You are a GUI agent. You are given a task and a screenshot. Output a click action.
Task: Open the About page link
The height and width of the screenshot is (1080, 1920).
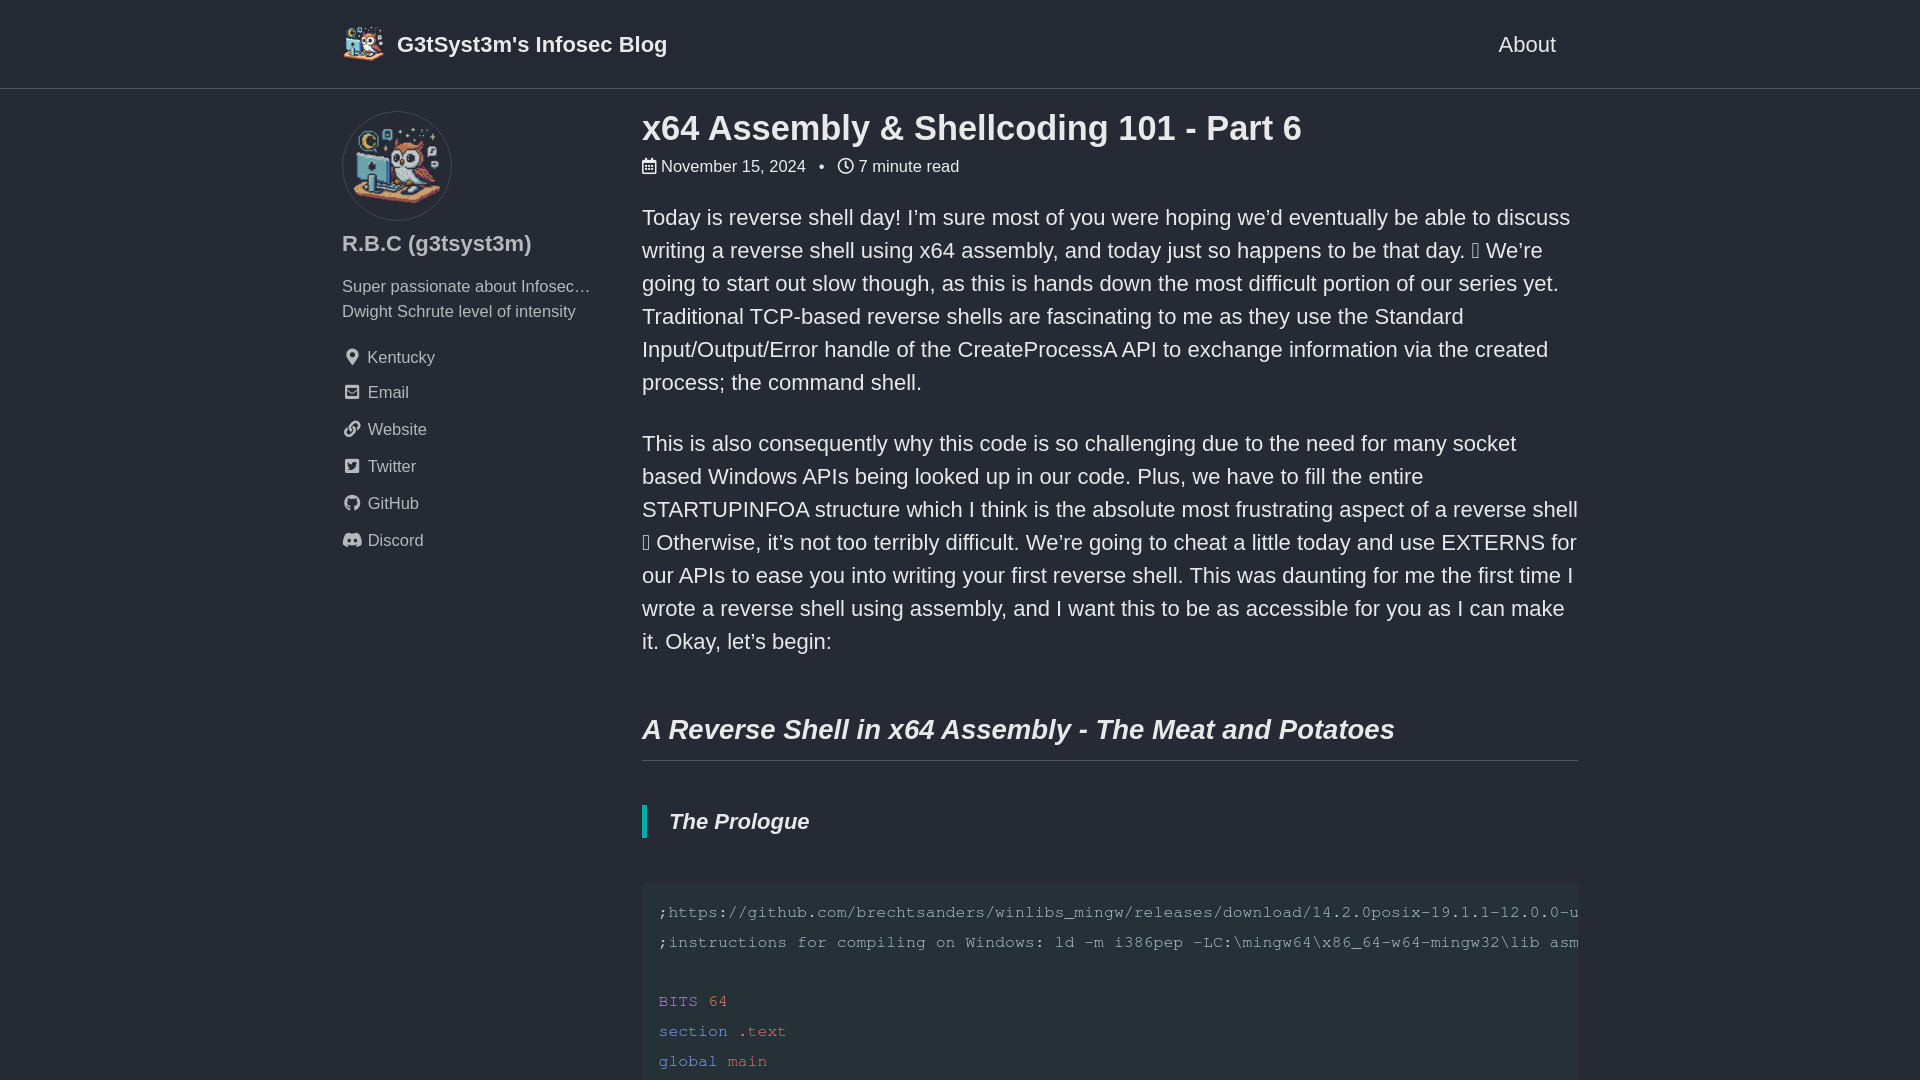coord(1527,44)
